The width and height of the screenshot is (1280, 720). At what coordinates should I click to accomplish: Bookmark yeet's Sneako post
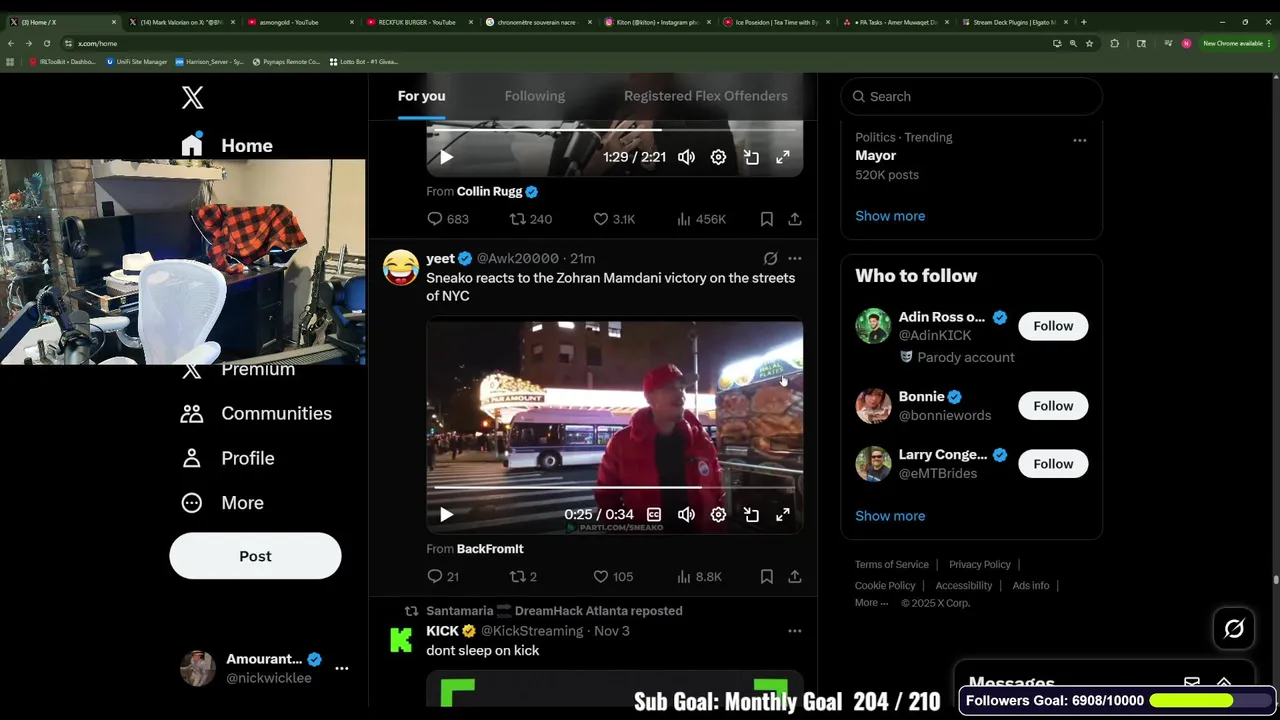coord(766,577)
